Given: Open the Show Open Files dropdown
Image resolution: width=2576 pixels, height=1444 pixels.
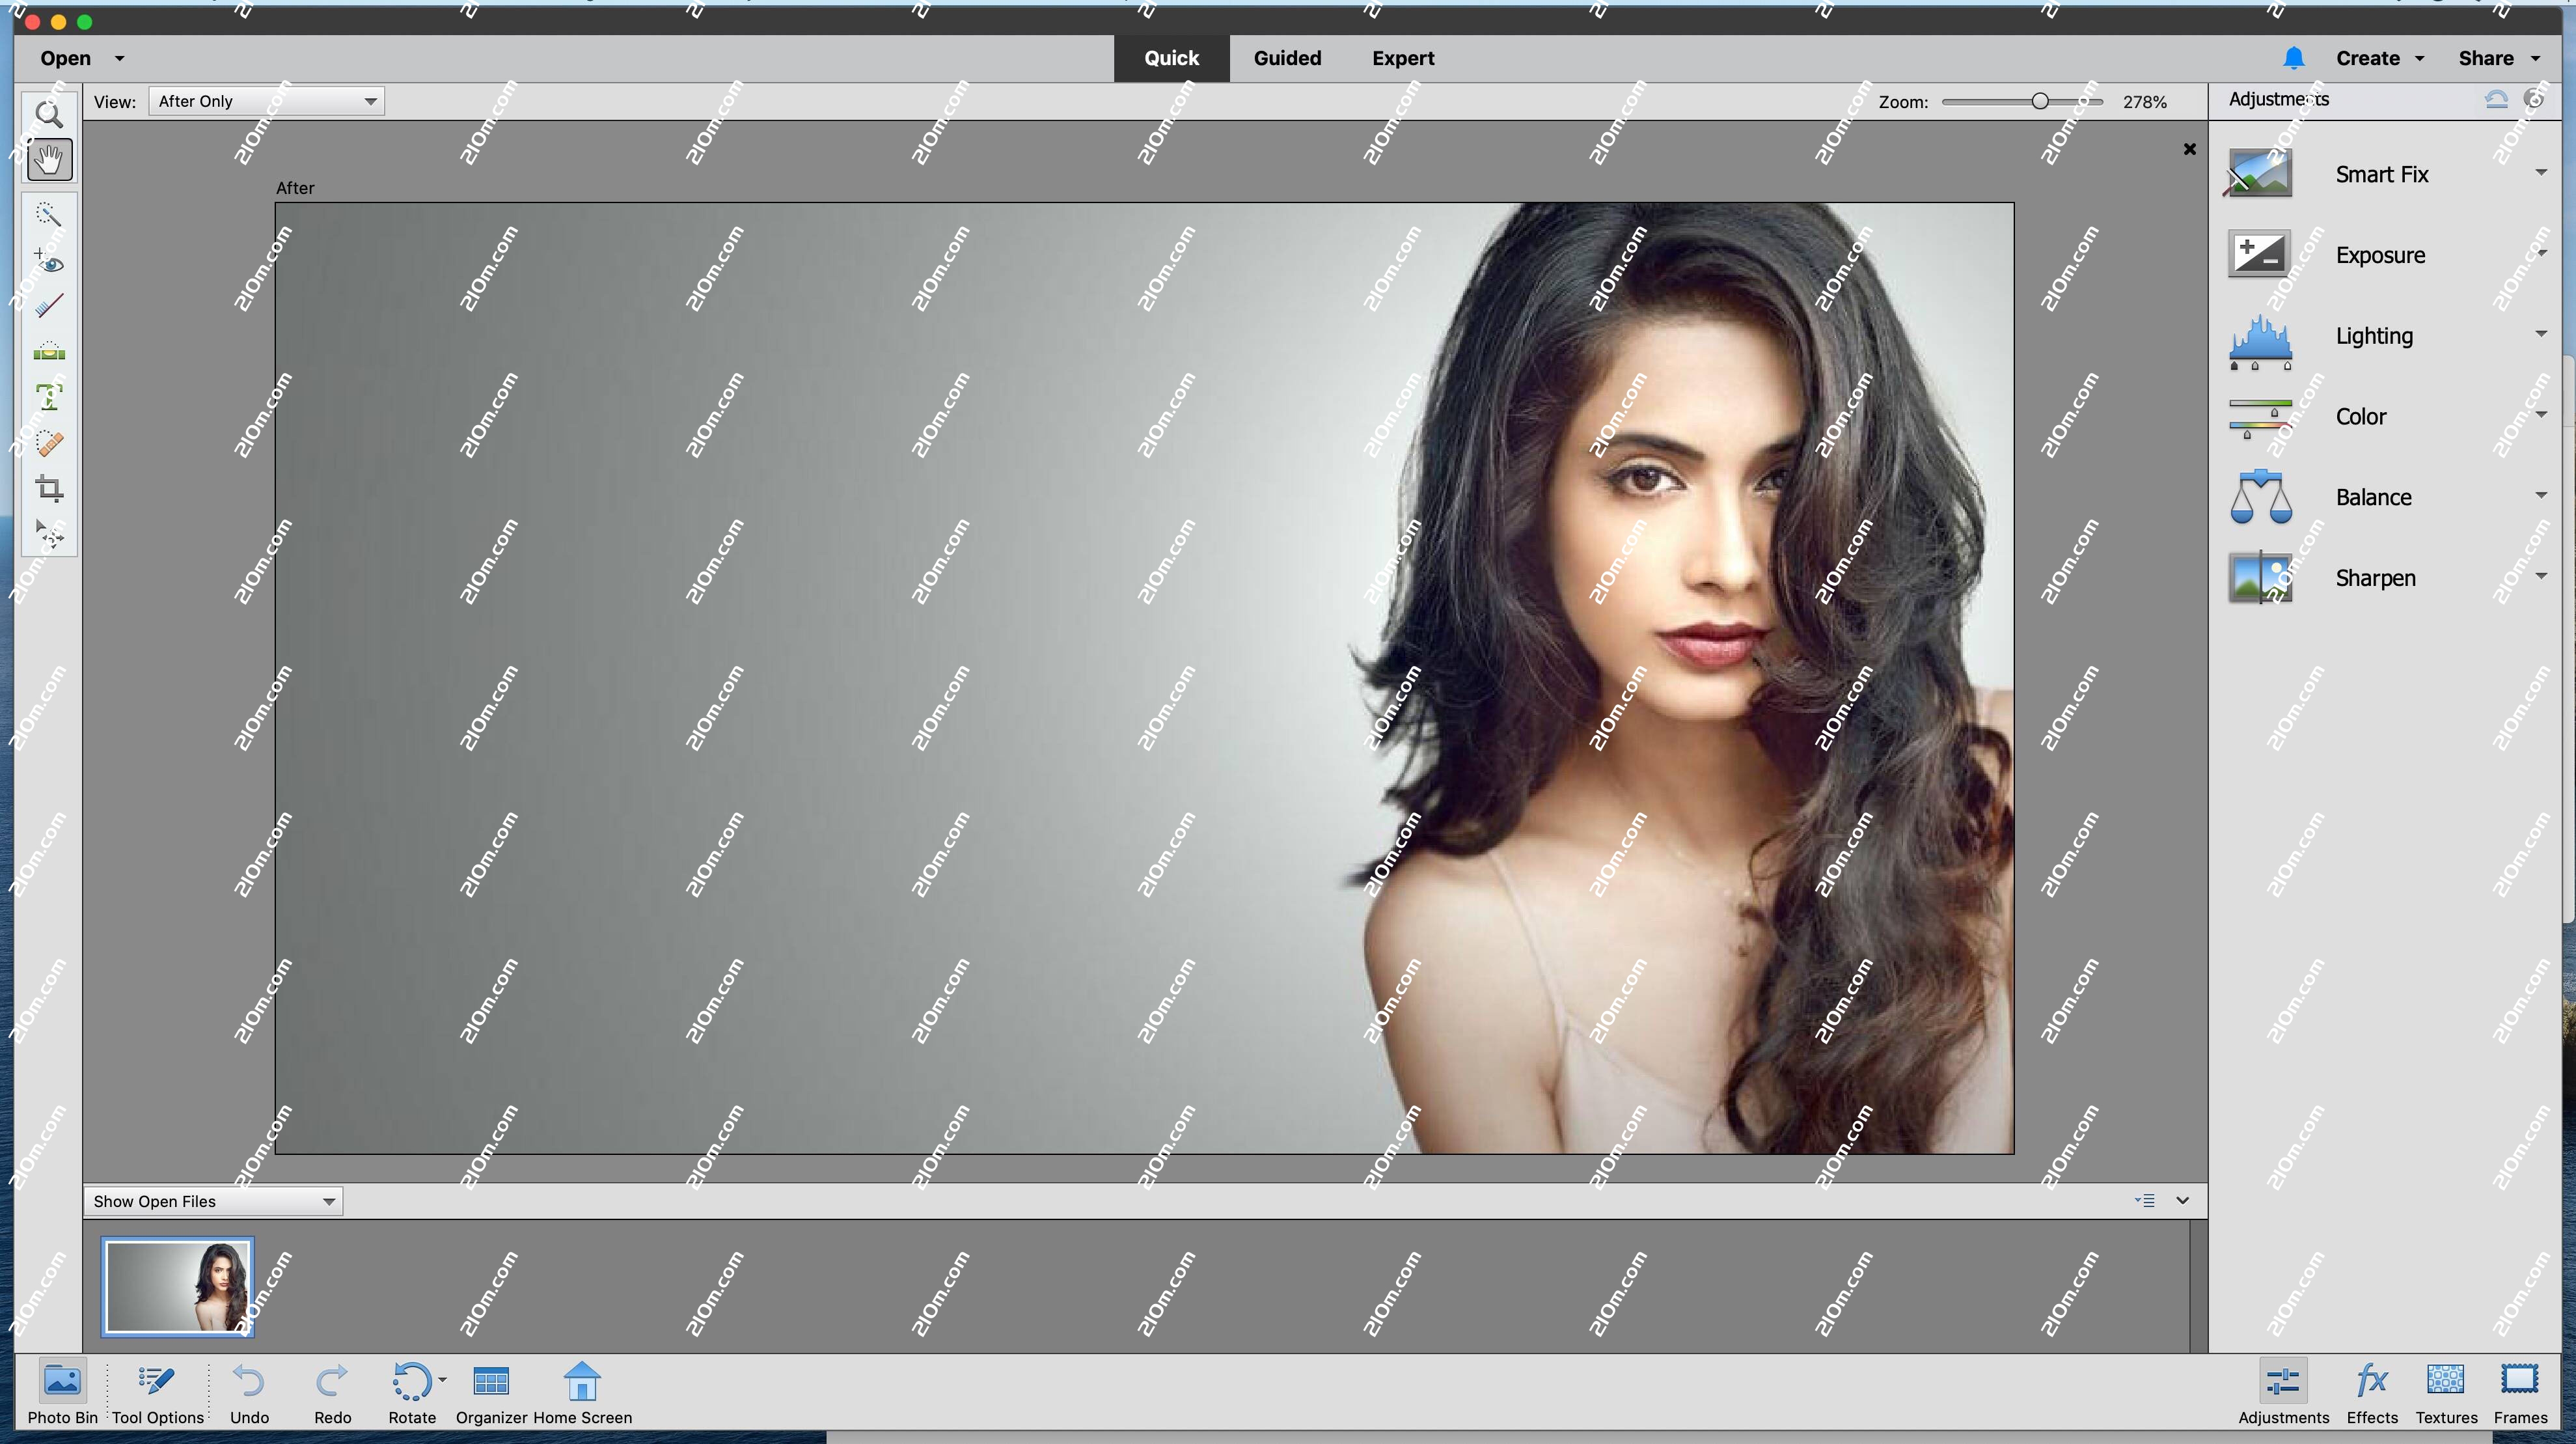Looking at the screenshot, I should point(213,1201).
